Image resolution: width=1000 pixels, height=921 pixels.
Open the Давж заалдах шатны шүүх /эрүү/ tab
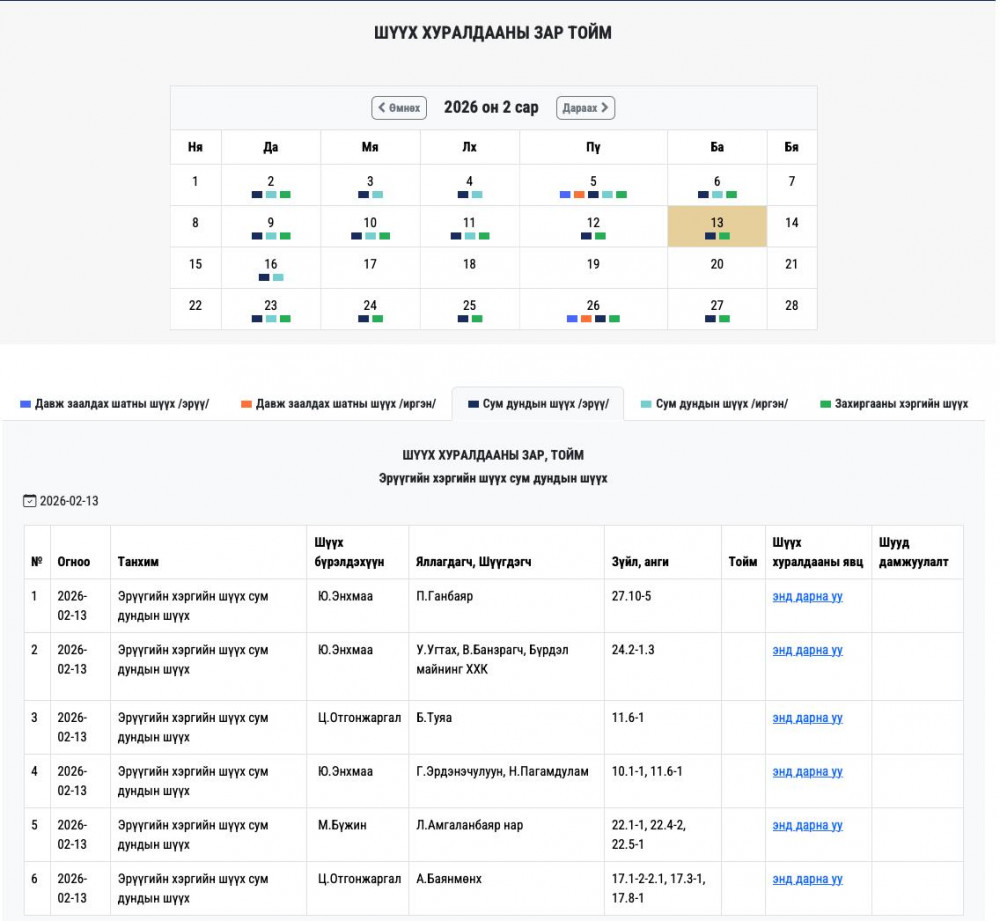115,404
